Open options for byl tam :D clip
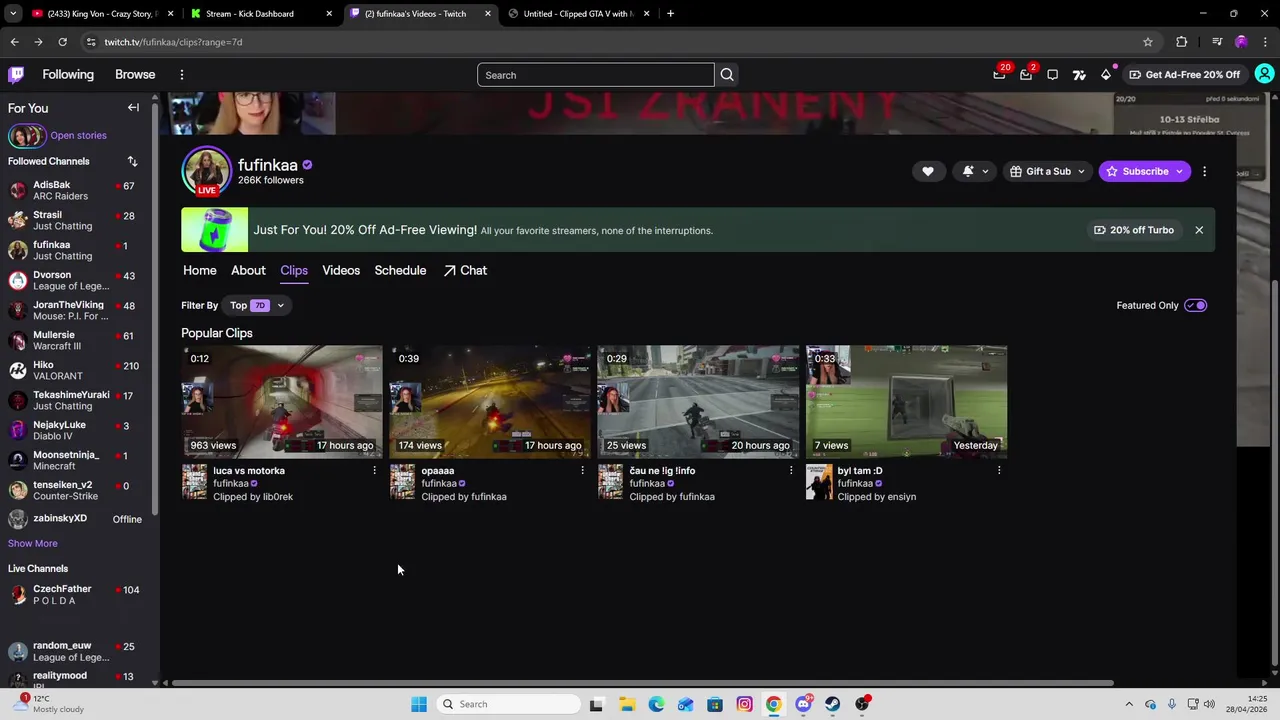 tap(999, 470)
